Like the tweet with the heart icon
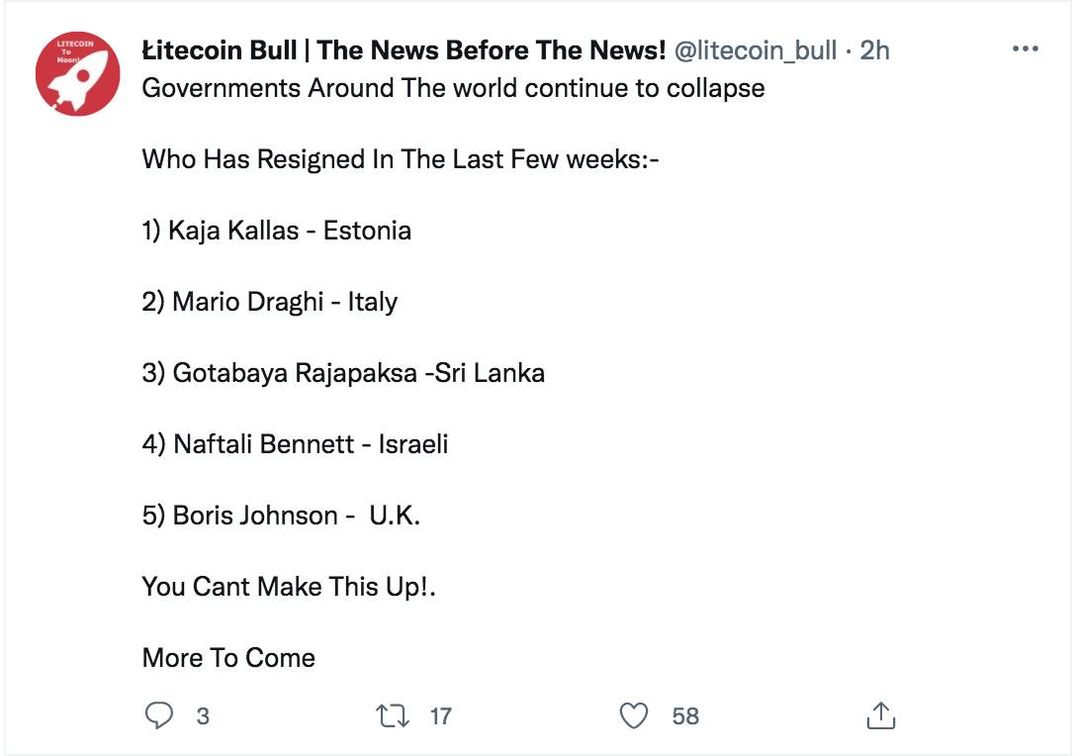The height and width of the screenshot is (756, 1080). click(x=633, y=715)
